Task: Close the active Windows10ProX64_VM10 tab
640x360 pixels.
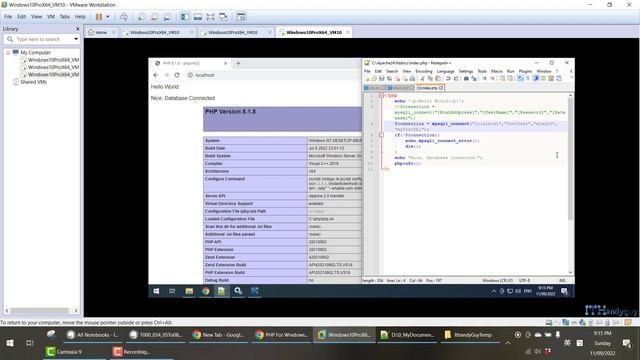Action: pos(348,32)
